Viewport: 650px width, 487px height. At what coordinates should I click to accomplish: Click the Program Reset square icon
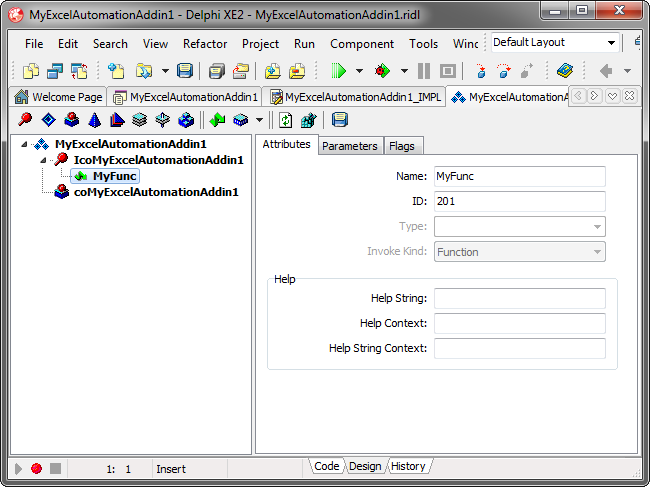(x=448, y=71)
